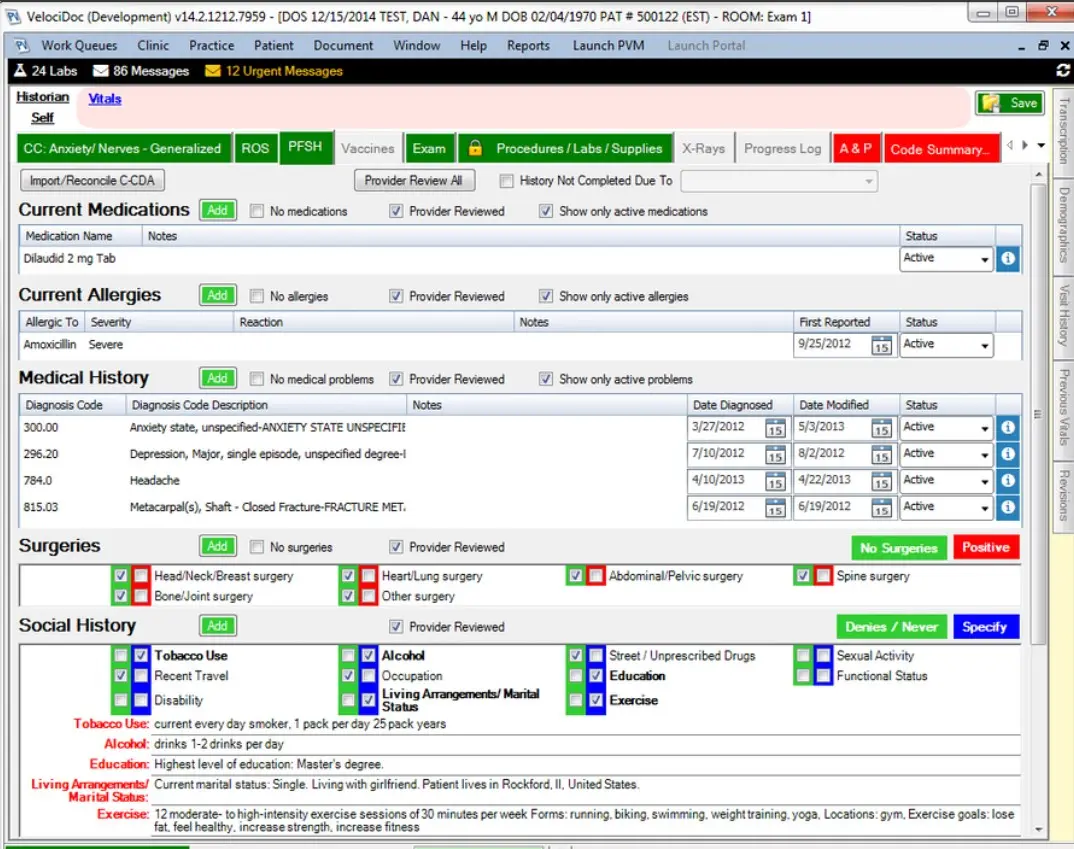Open the Patient menu
1074x849 pixels.
point(273,45)
